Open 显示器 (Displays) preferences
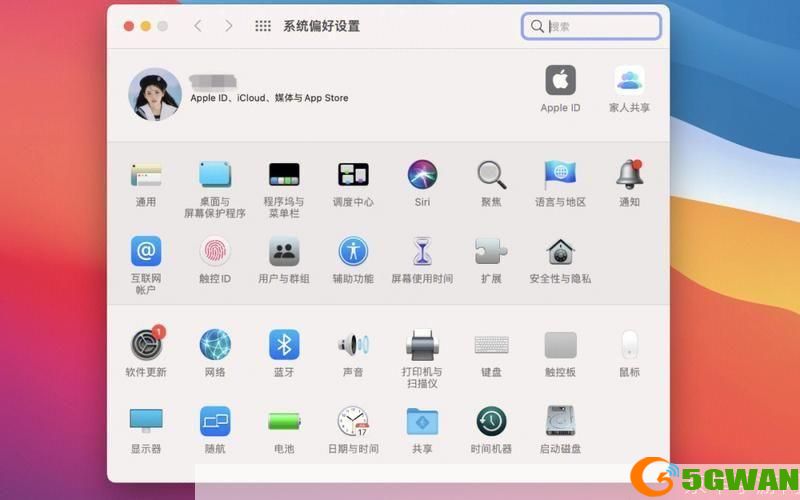Image resolution: width=800 pixels, height=500 pixels. (146, 421)
